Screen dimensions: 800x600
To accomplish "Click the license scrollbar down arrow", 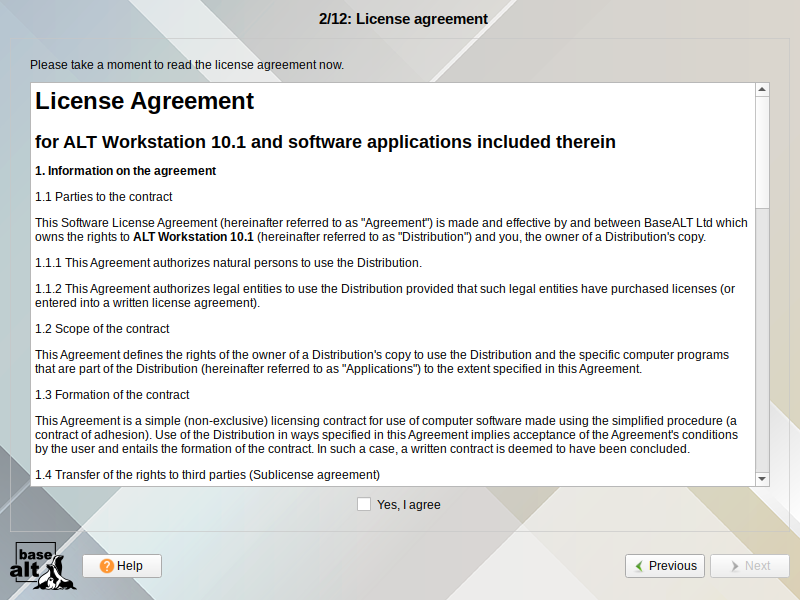I will tap(762, 479).
